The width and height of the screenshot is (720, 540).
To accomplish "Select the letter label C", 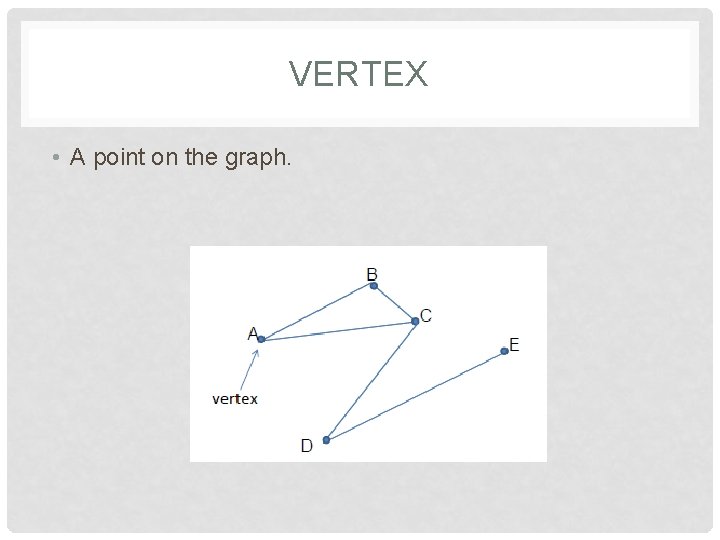I will click(426, 316).
